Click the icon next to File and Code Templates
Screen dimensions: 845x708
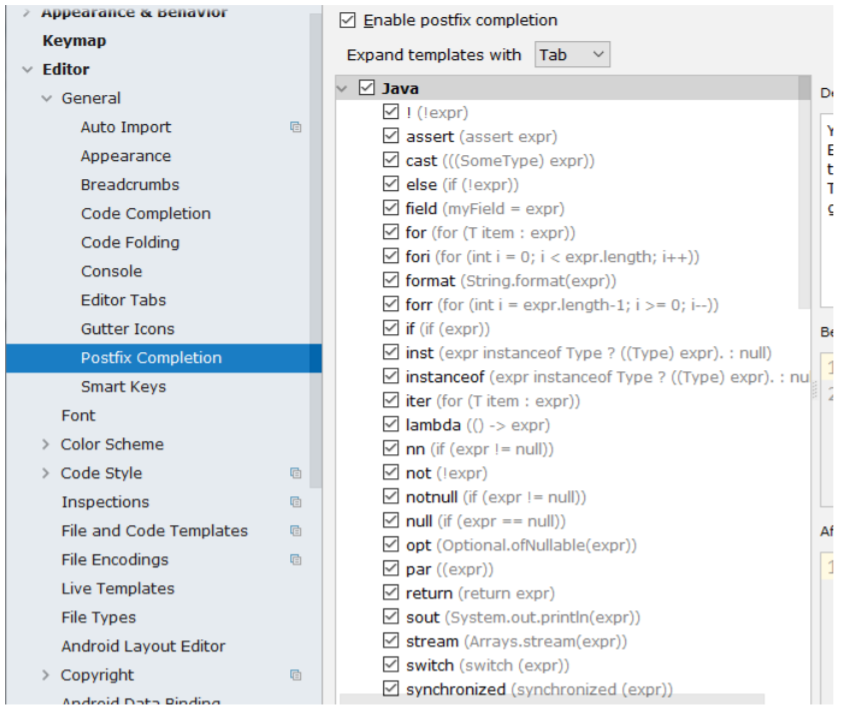point(296,530)
